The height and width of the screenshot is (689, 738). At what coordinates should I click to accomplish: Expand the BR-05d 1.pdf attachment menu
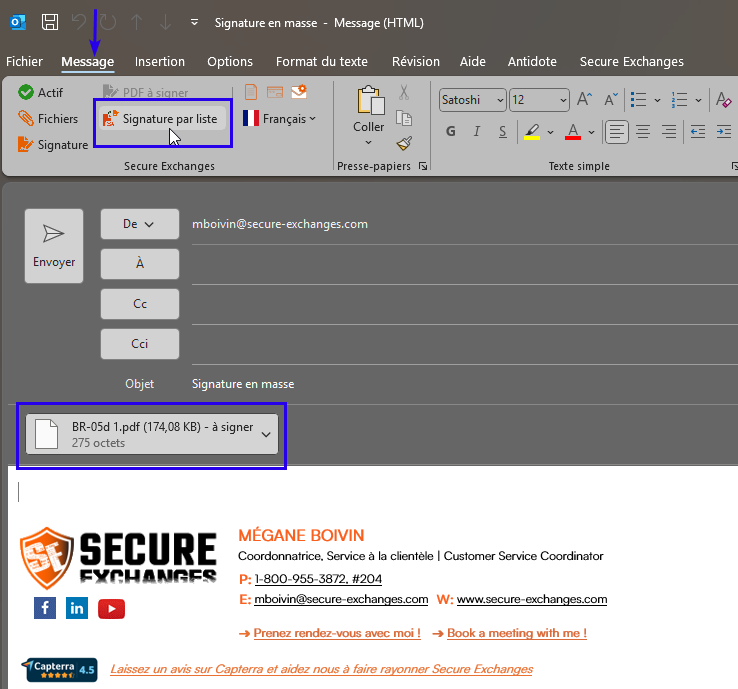[266, 434]
